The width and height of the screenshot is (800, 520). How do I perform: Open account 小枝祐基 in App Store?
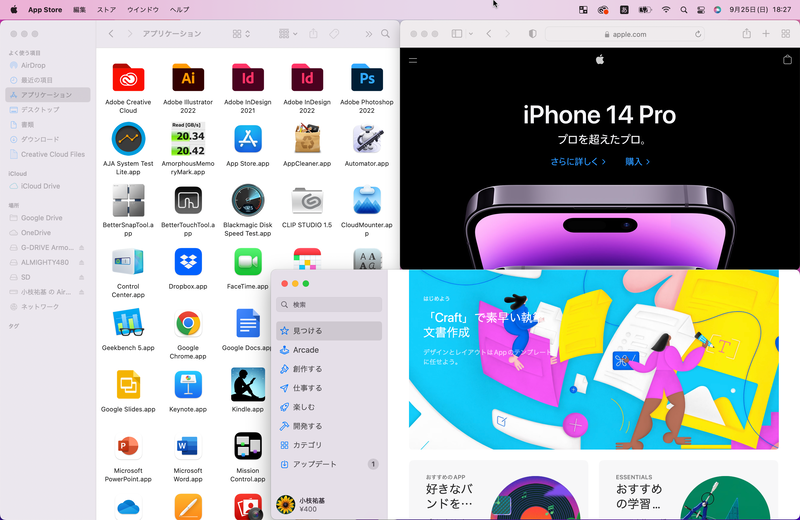click(x=301, y=504)
